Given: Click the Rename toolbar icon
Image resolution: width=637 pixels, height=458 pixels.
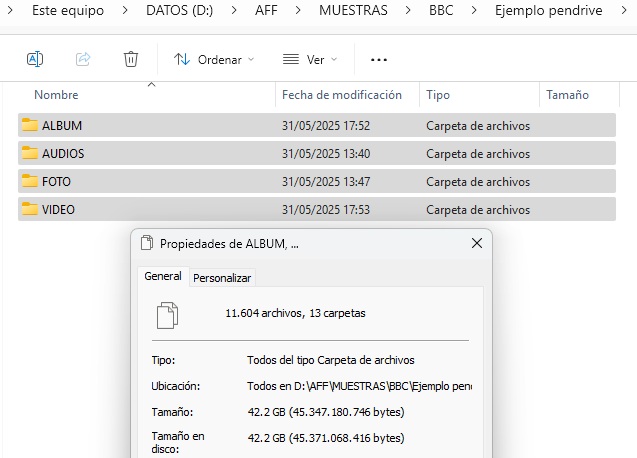Looking at the screenshot, I should tap(35, 59).
